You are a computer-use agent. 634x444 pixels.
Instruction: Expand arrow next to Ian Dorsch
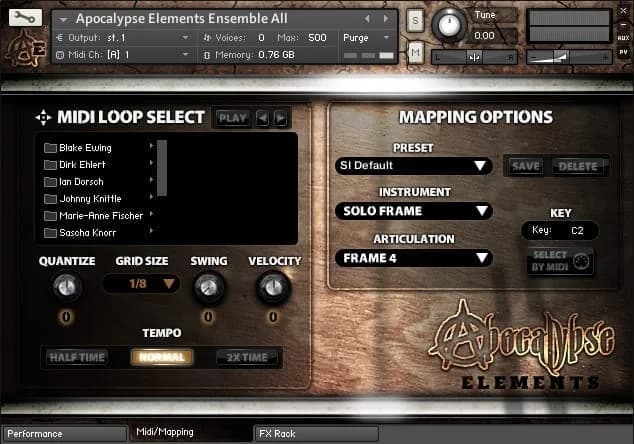(x=152, y=180)
